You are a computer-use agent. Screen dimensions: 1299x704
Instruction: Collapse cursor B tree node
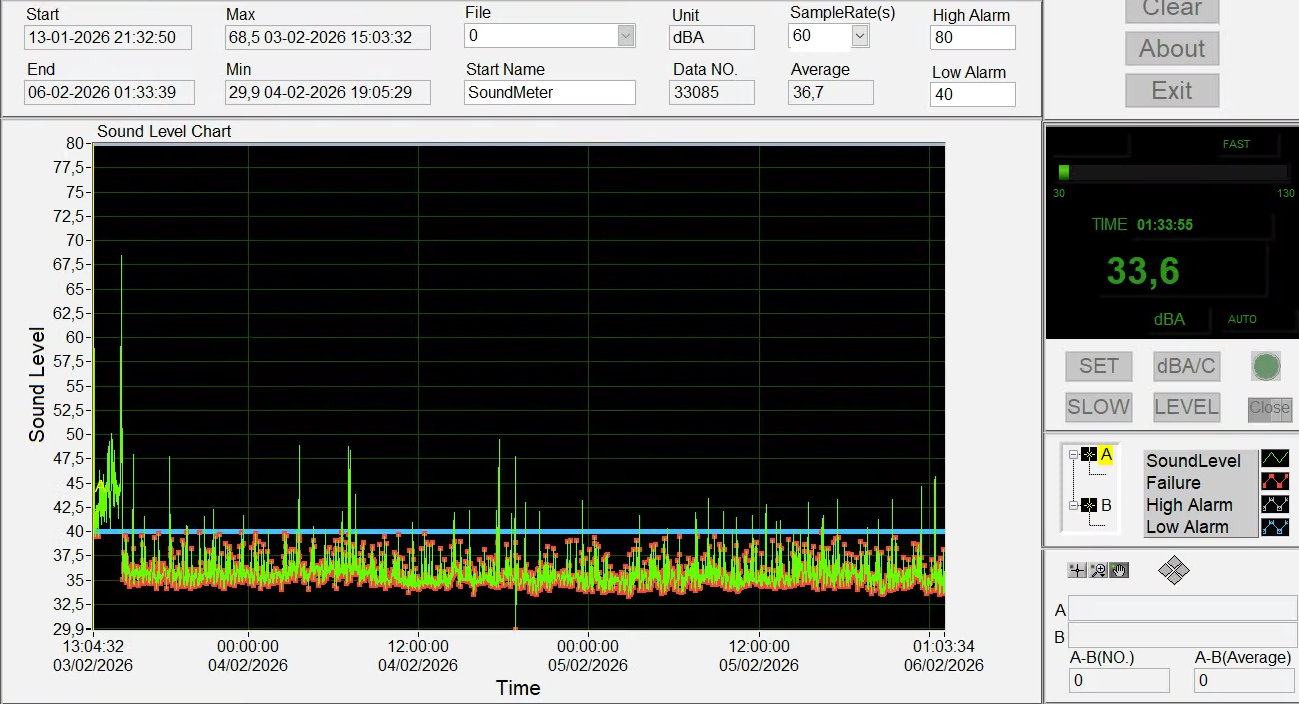(x=1073, y=505)
